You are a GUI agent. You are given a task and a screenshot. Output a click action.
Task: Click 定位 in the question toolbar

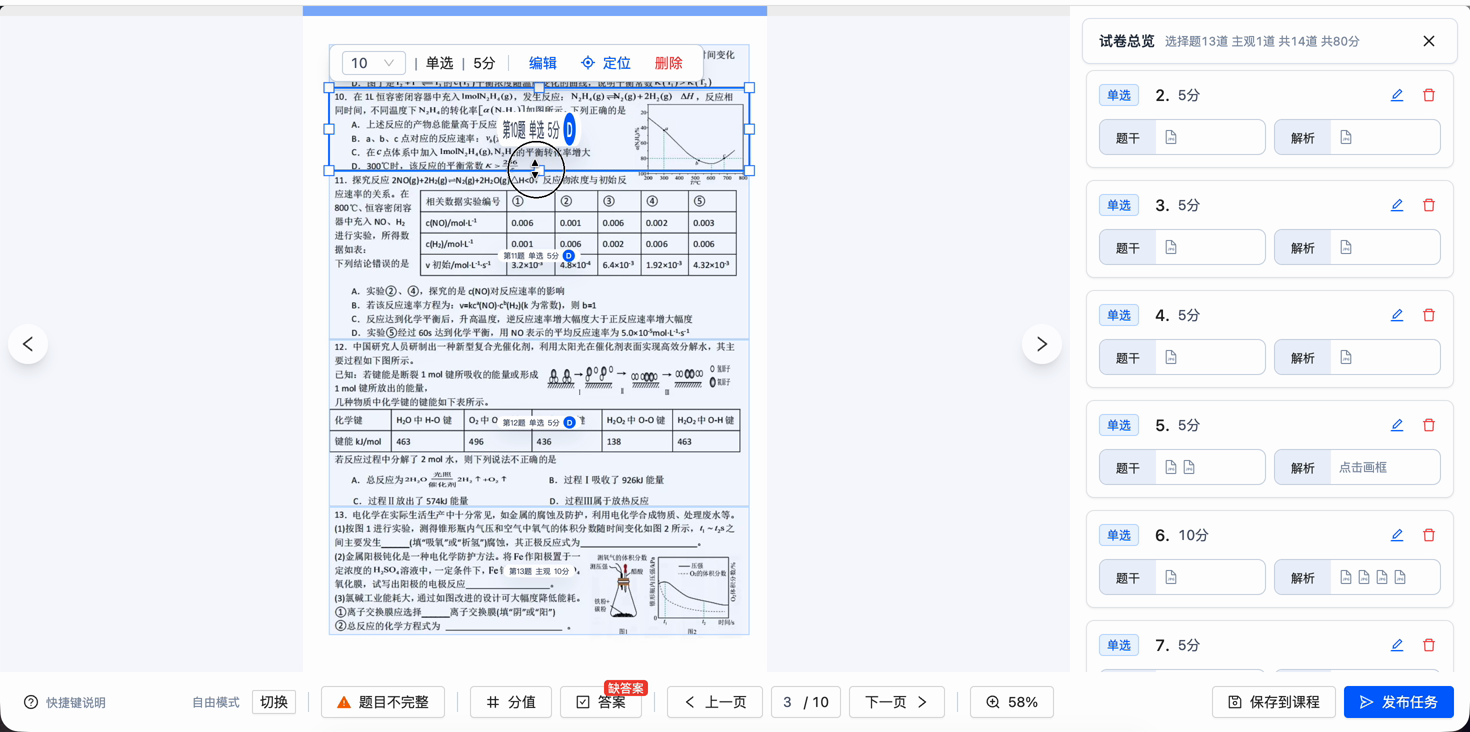pyautogui.click(x=606, y=63)
